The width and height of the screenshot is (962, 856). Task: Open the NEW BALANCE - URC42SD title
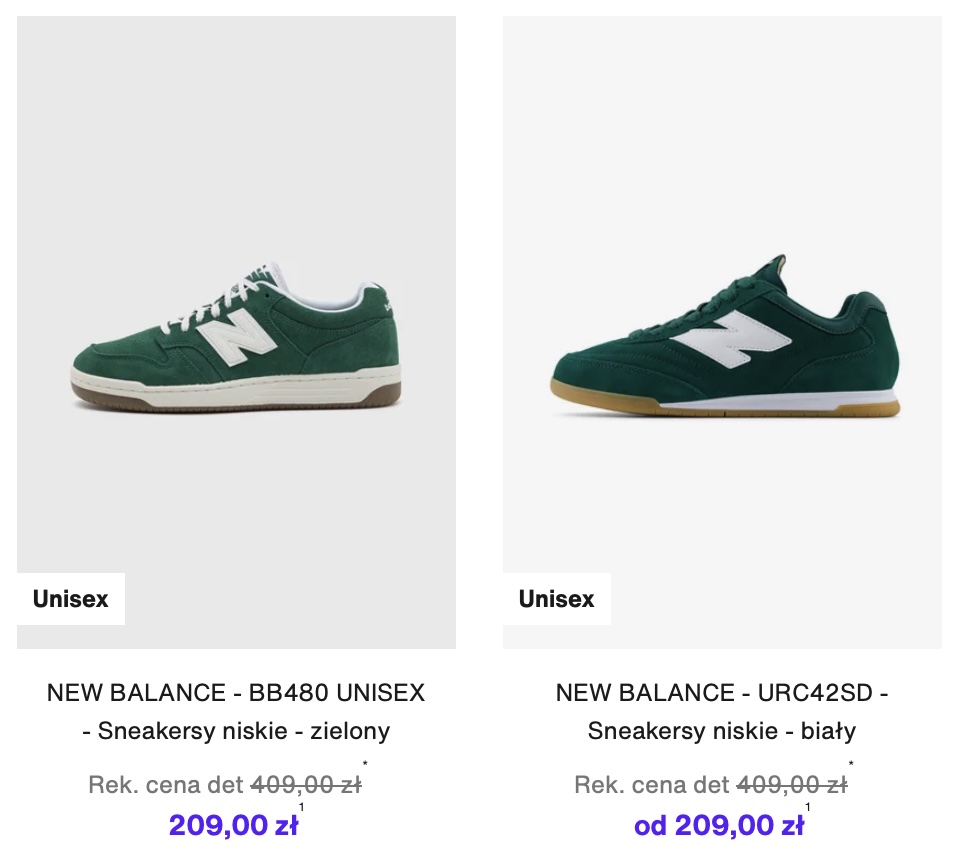click(x=722, y=693)
